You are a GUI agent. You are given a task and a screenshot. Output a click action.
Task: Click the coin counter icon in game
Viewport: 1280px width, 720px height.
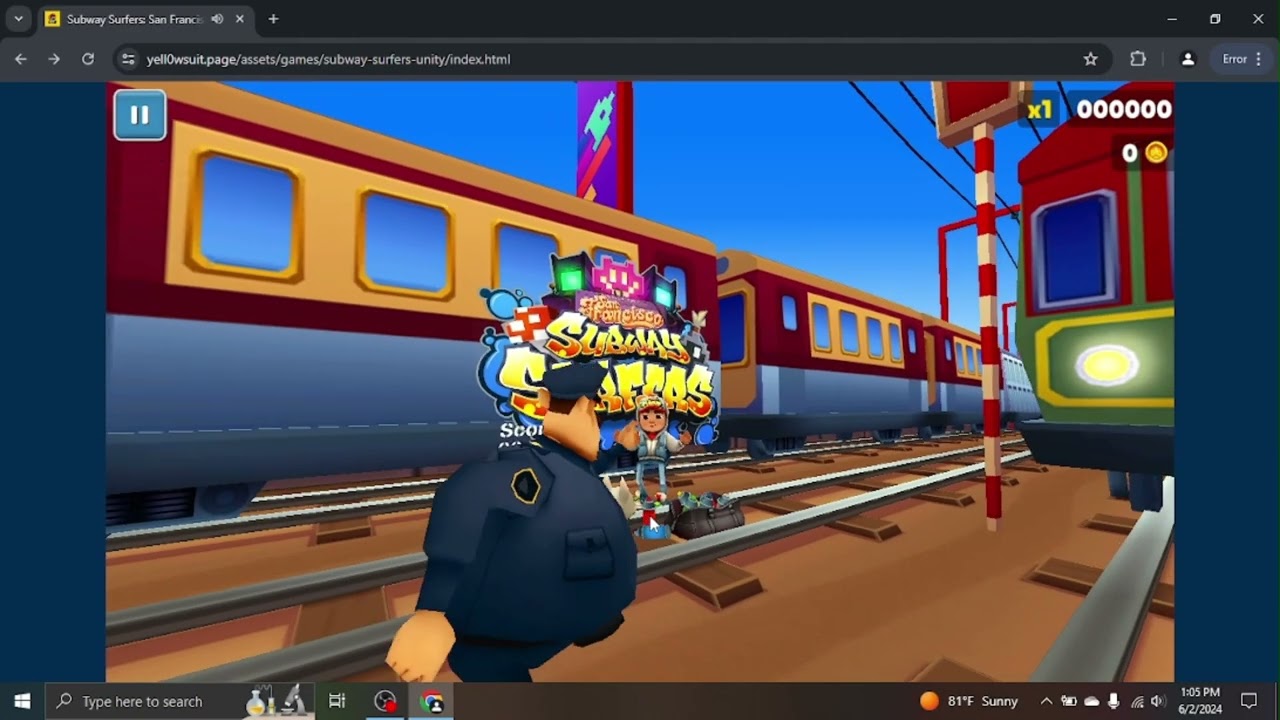tap(1156, 153)
